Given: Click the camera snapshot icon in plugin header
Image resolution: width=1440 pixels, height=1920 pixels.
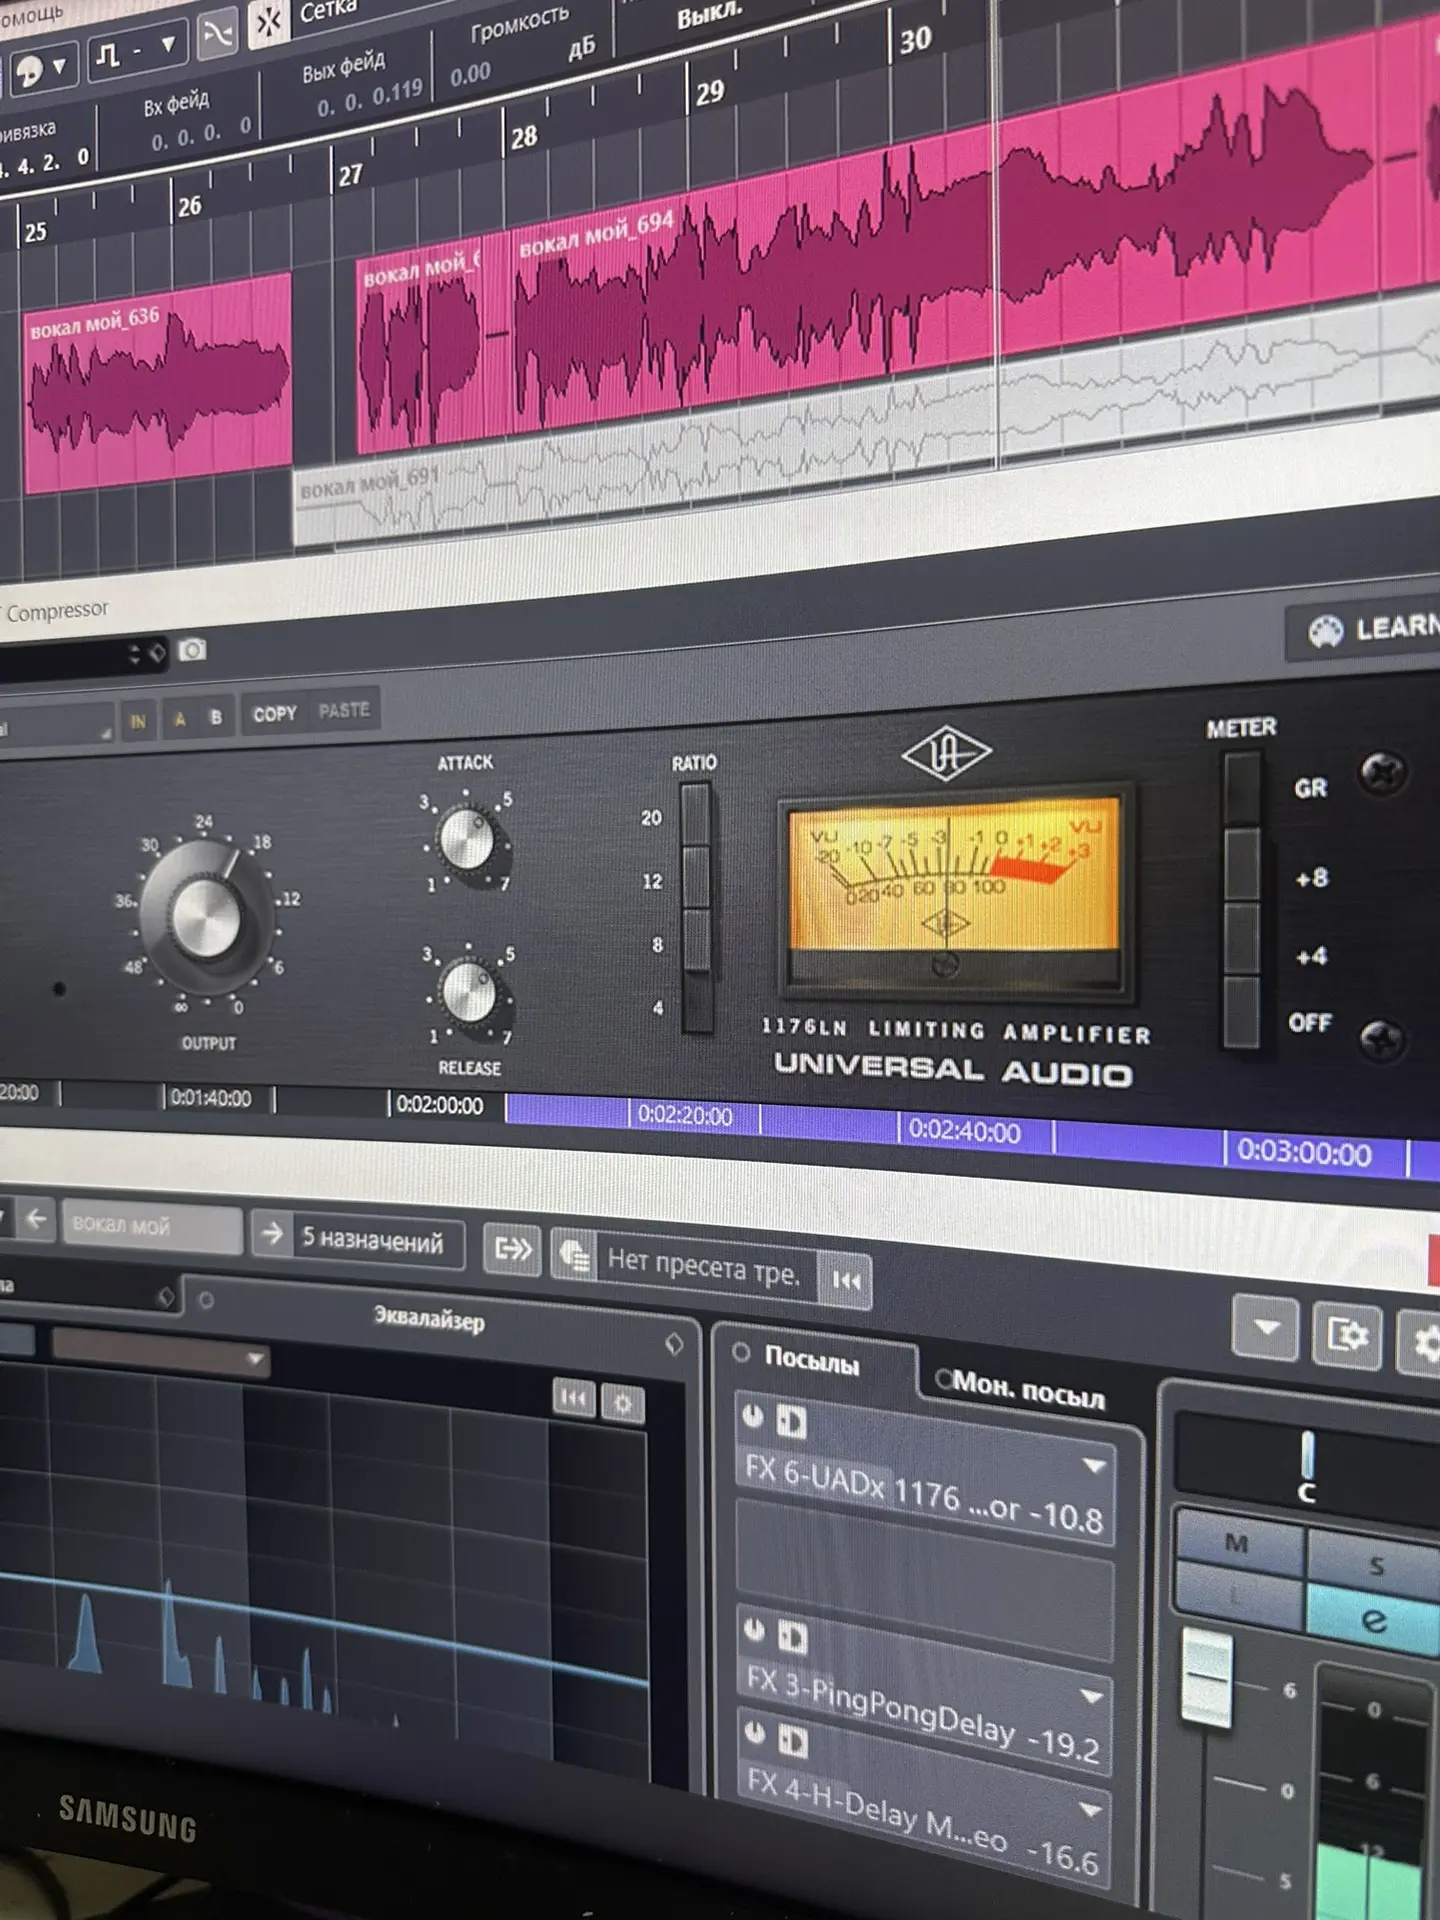Looking at the screenshot, I should tap(192, 650).
